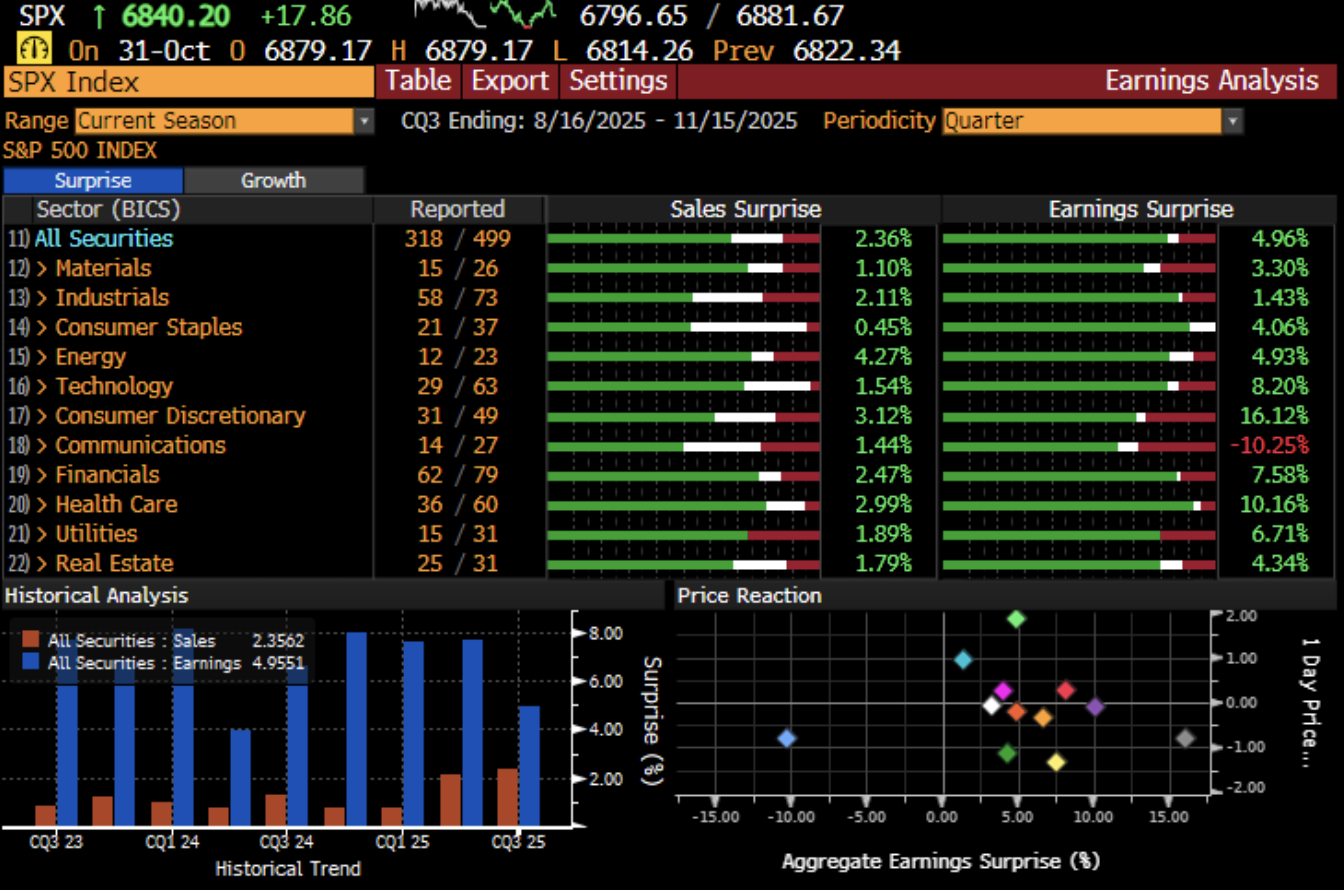Open the Settings menu
This screenshot has width=1344, height=890.
pos(618,81)
